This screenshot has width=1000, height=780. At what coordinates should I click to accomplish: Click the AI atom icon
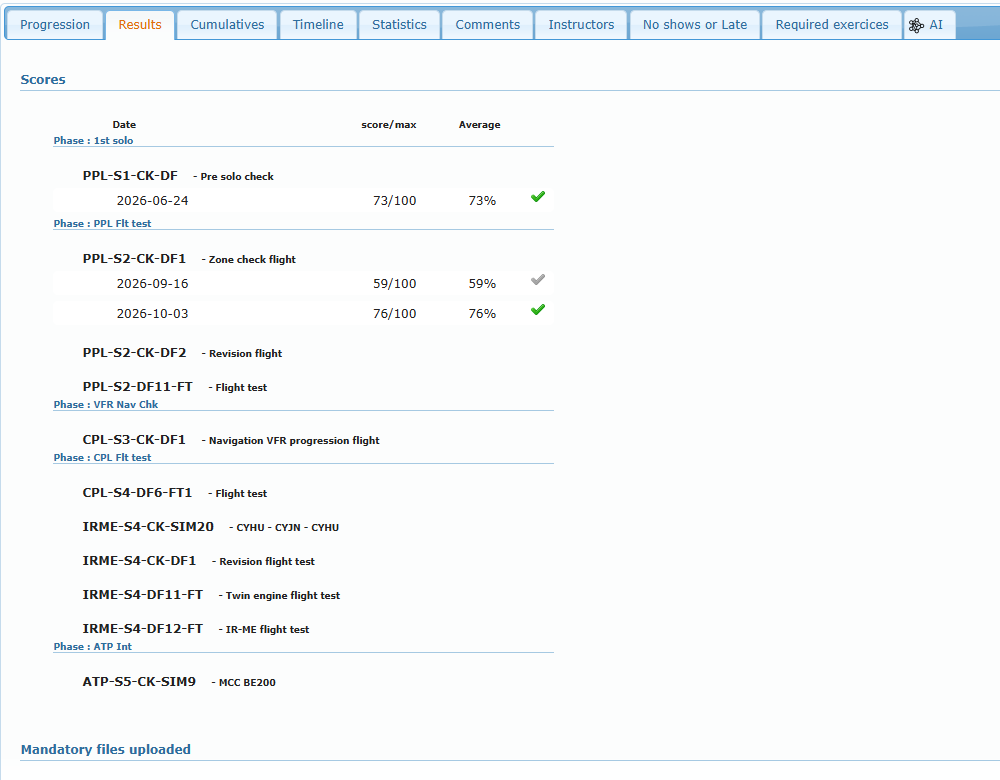tap(916, 26)
